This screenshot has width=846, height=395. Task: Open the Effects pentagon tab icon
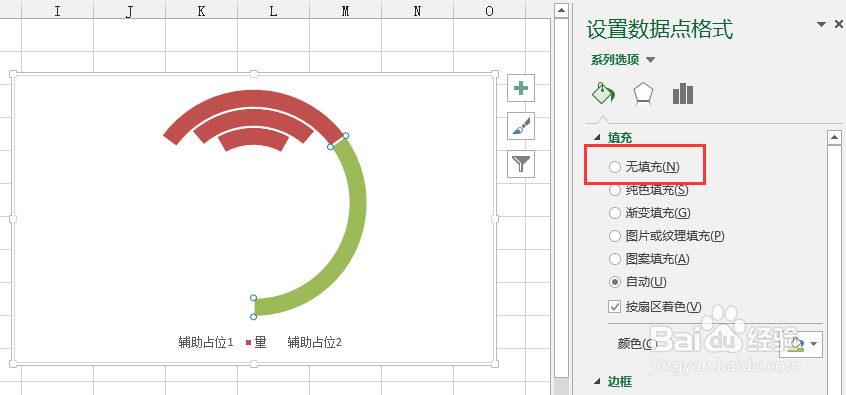pos(643,93)
